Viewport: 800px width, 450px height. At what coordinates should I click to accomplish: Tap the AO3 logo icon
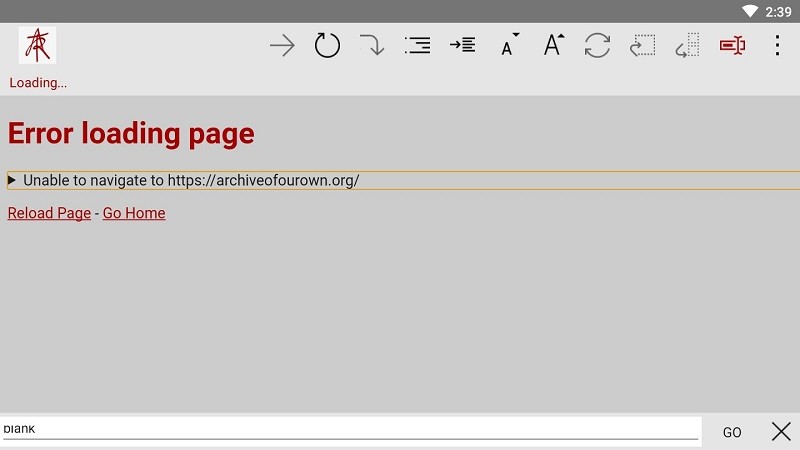(x=37, y=45)
